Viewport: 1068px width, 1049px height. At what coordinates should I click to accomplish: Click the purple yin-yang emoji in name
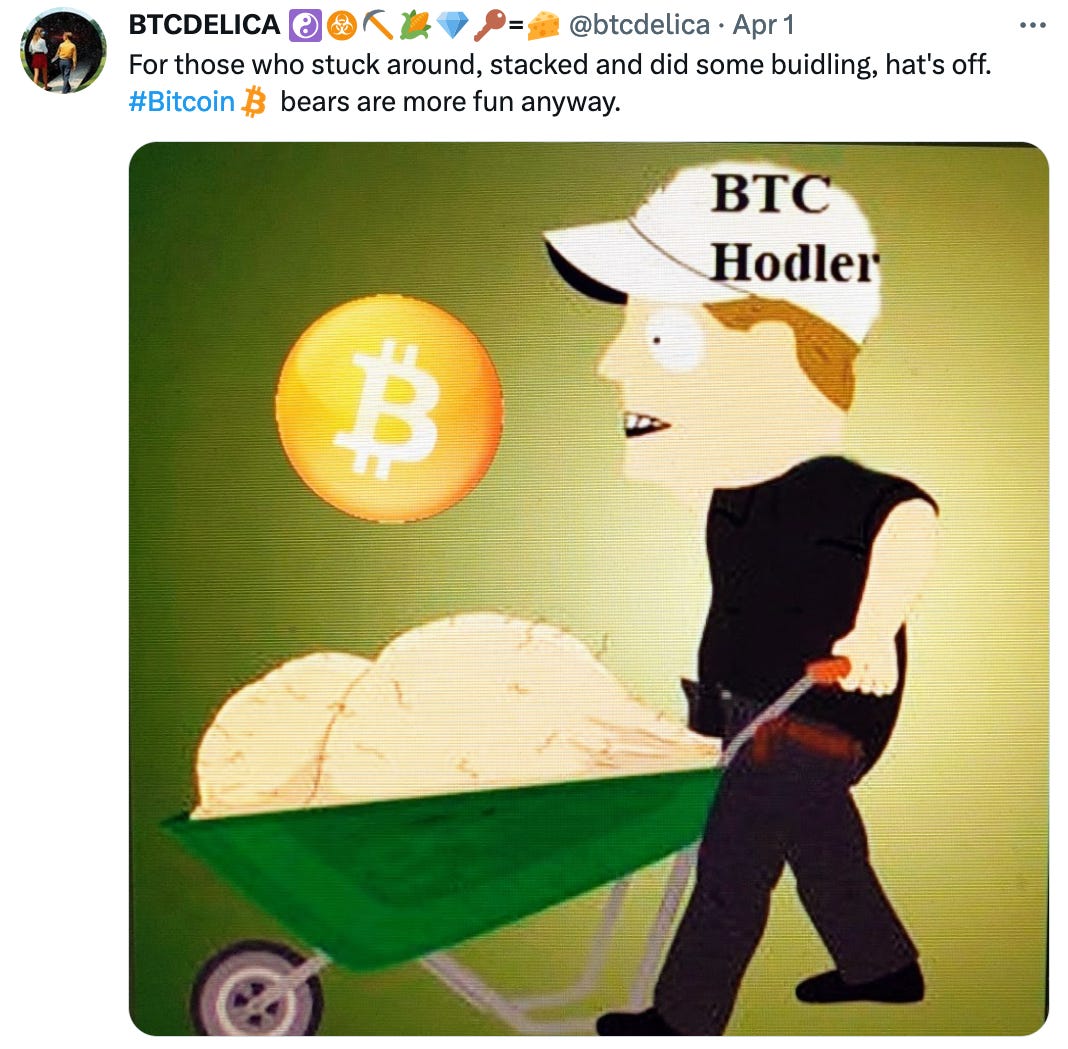(305, 26)
